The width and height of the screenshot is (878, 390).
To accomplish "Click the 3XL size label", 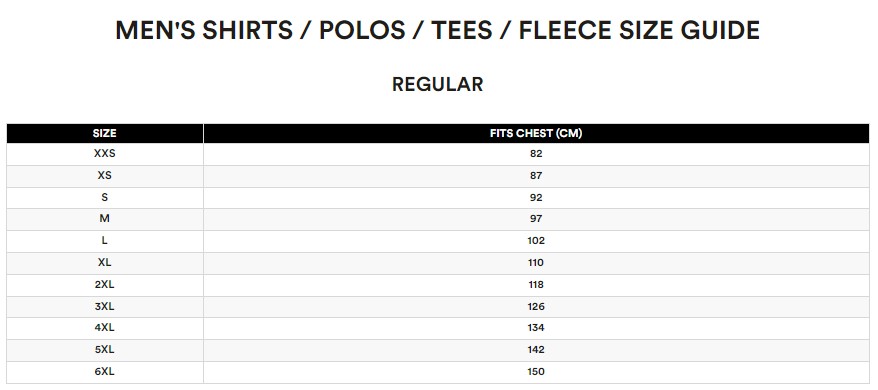I will (105, 307).
